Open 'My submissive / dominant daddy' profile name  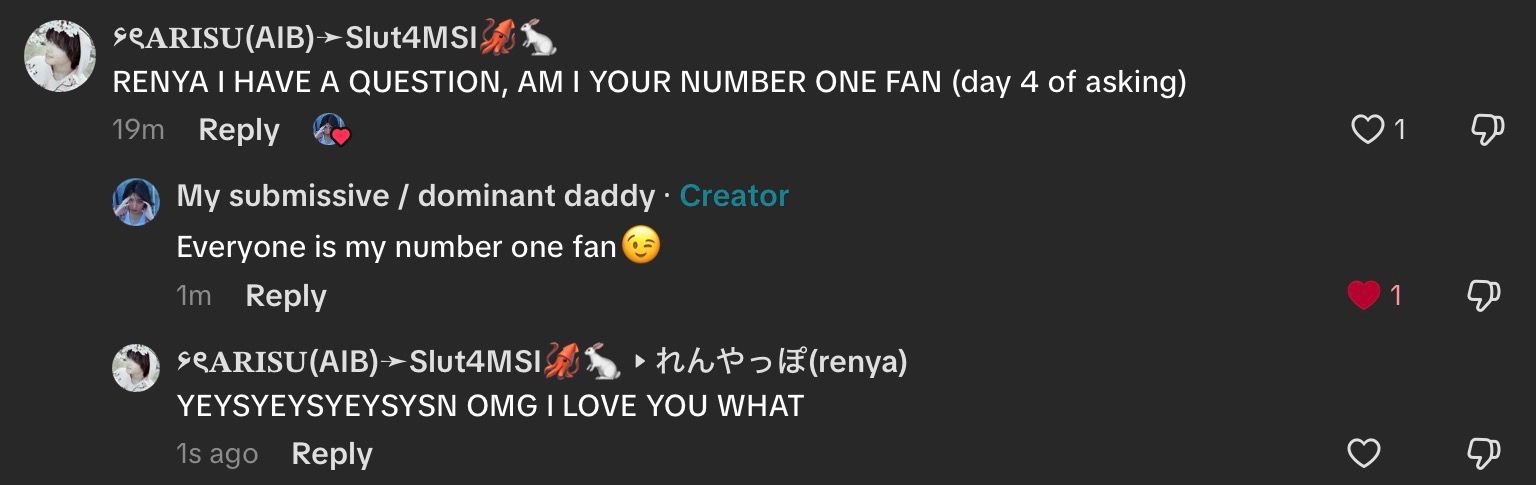pyautogui.click(x=415, y=196)
